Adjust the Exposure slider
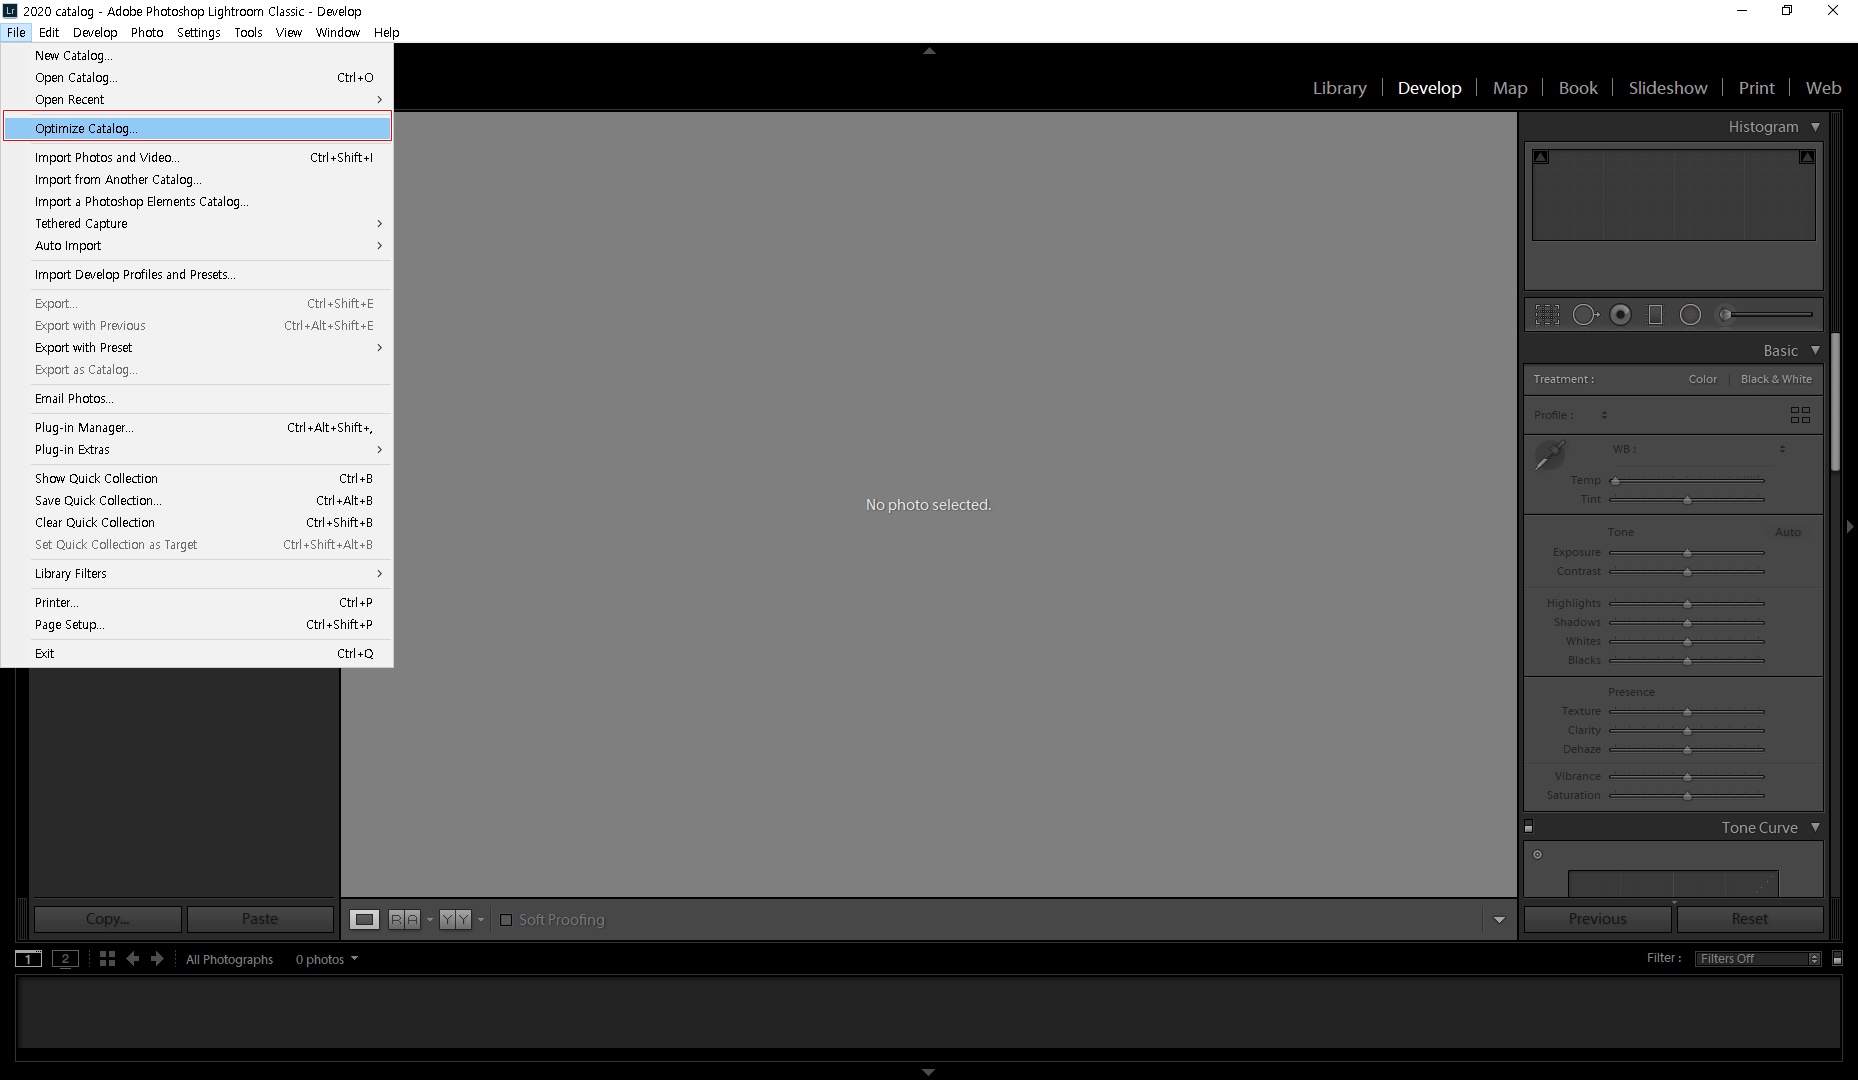The height and width of the screenshot is (1080, 1858). point(1687,553)
